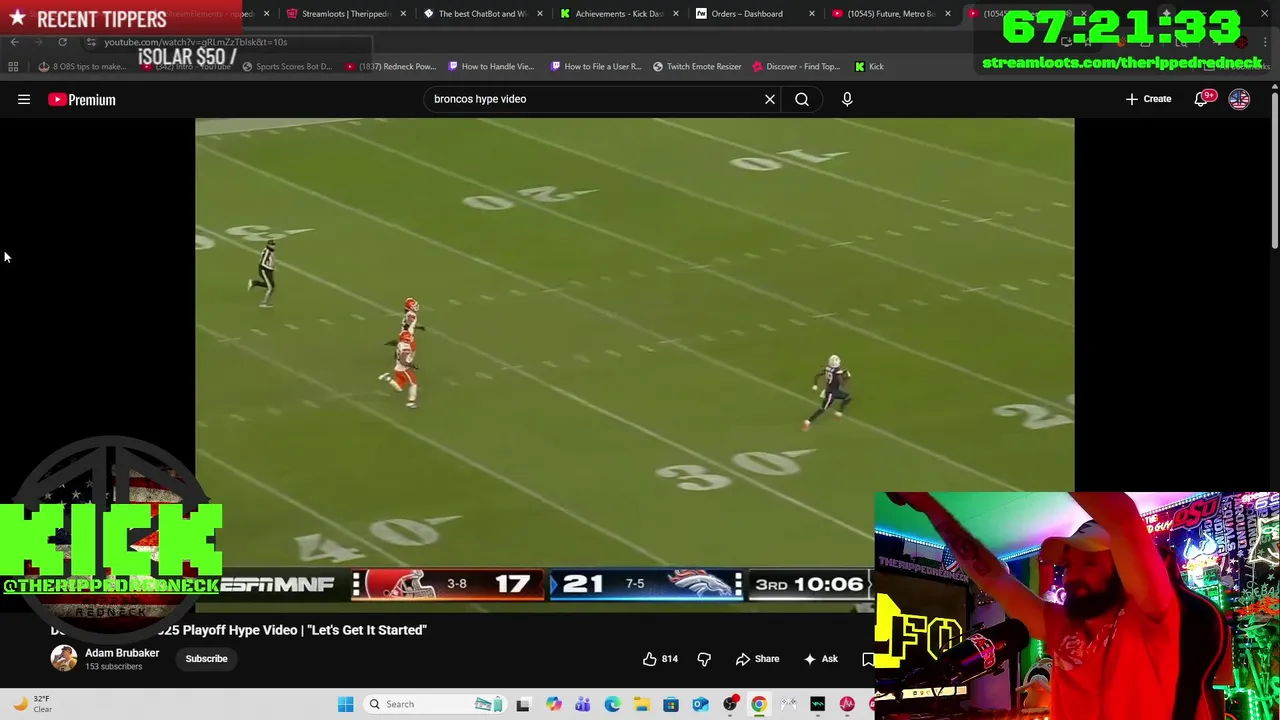Open the YouTube guide hamburger menu
The height and width of the screenshot is (720, 1280).
[x=24, y=99]
